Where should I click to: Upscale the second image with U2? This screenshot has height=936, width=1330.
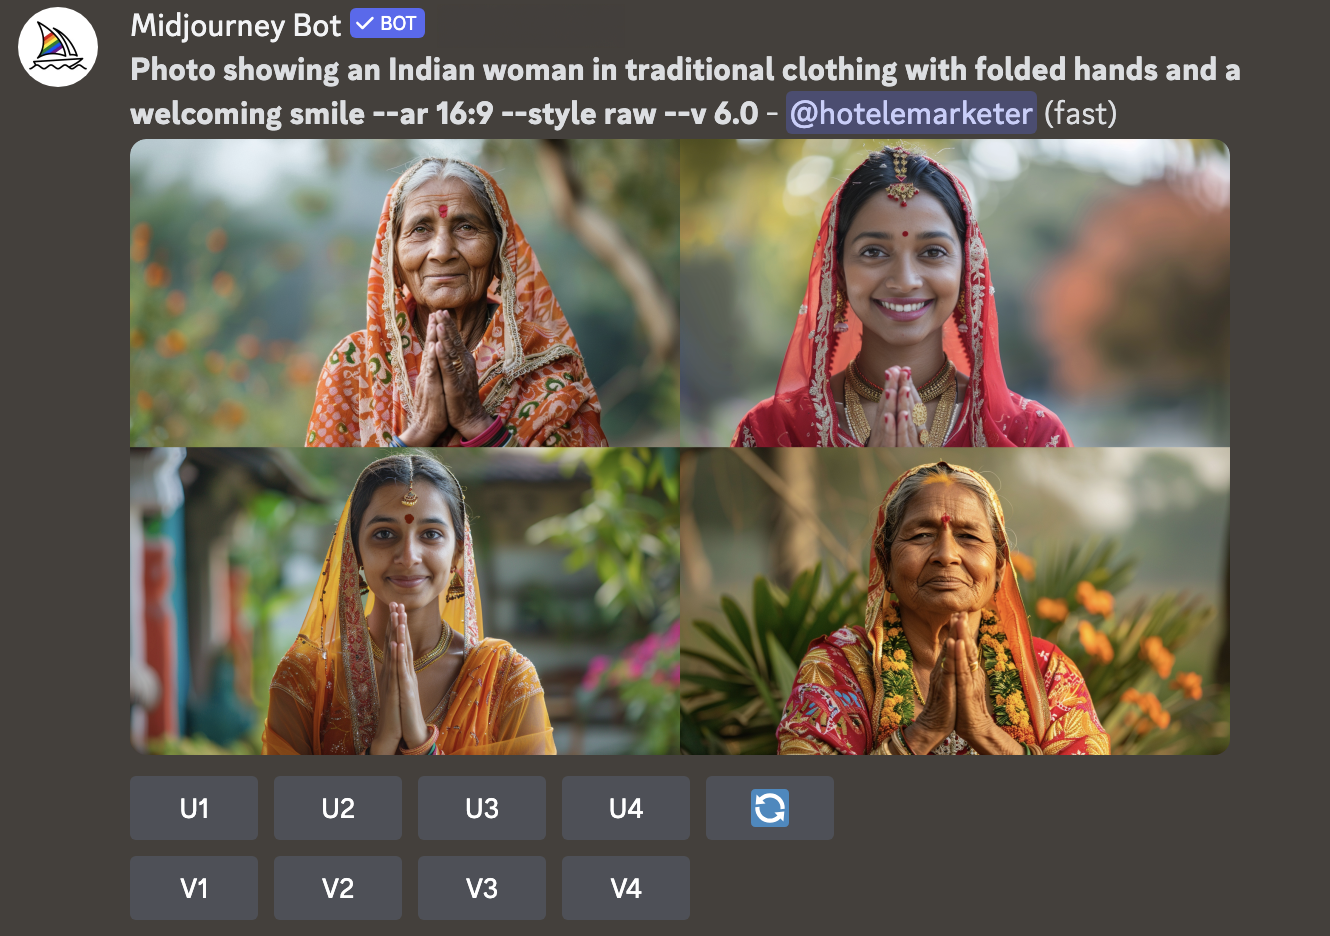(x=338, y=808)
